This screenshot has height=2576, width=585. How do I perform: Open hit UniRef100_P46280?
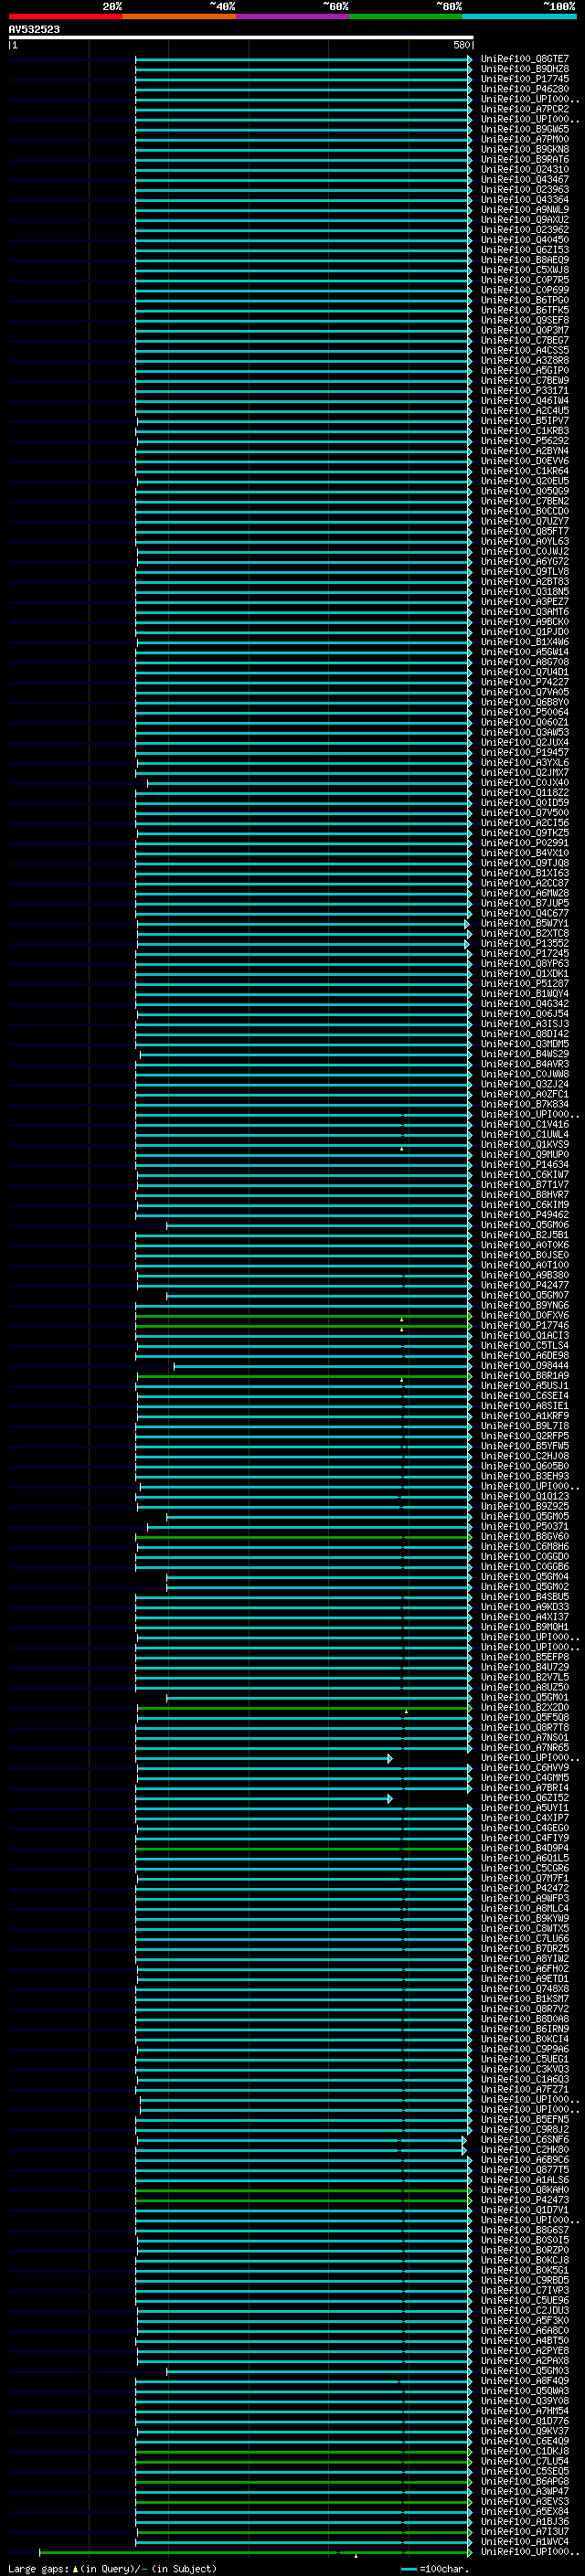click(525, 89)
